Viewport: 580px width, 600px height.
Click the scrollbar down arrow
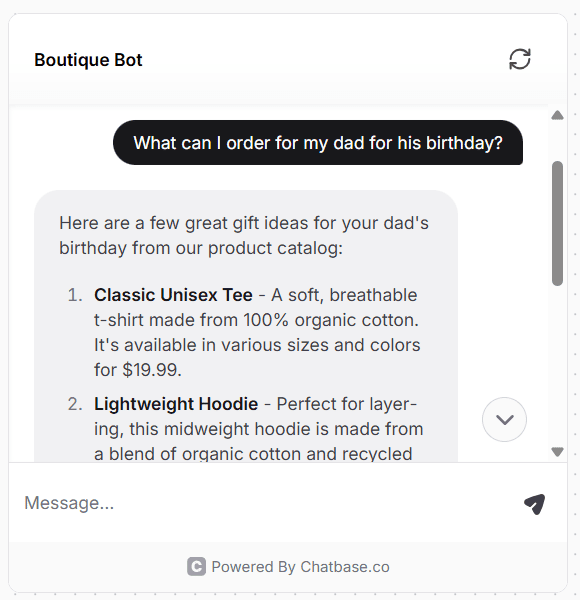pos(557,452)
